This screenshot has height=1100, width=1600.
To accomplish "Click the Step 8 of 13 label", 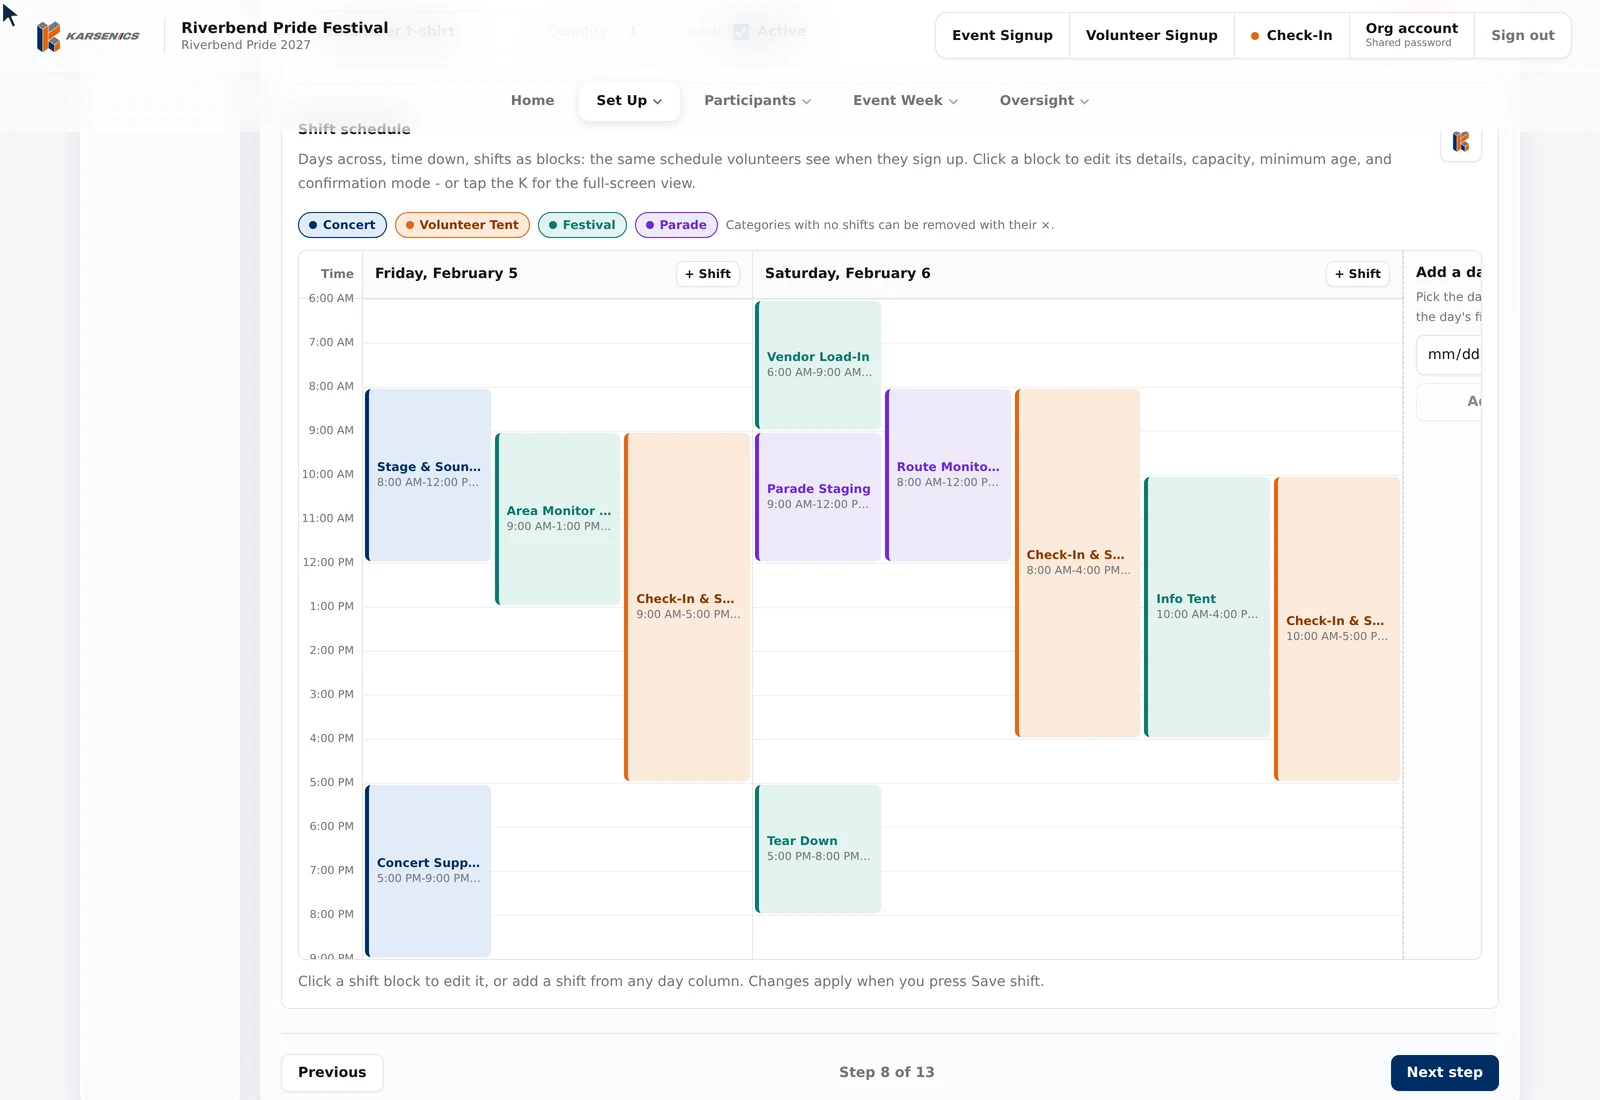I will pos(887,1073).
